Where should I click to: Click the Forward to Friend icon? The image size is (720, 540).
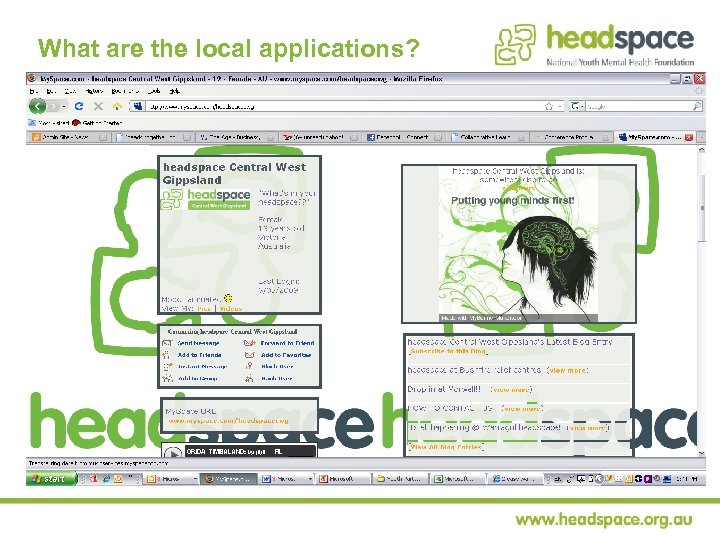pos(249,343)
